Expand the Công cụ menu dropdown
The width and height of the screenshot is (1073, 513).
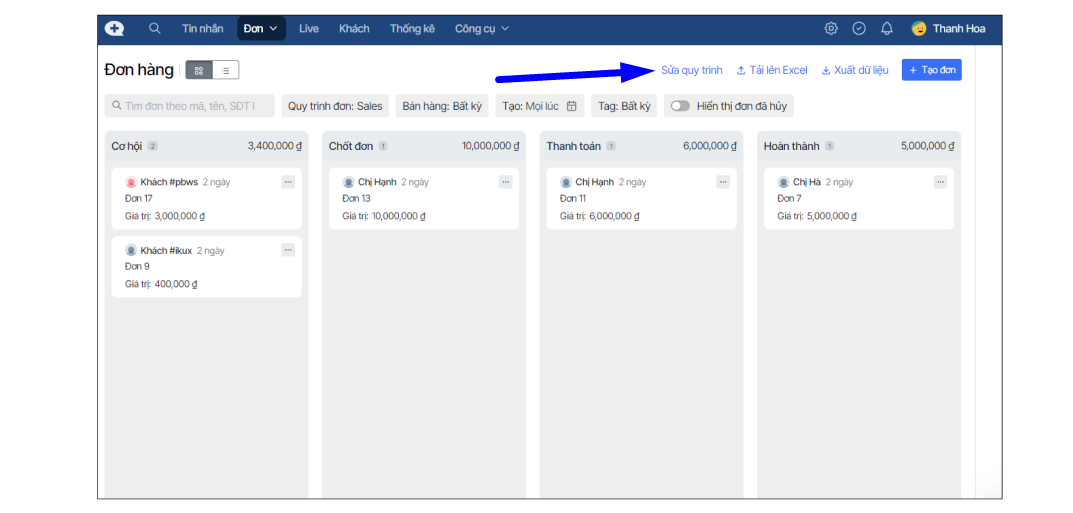tap(482, 28)
